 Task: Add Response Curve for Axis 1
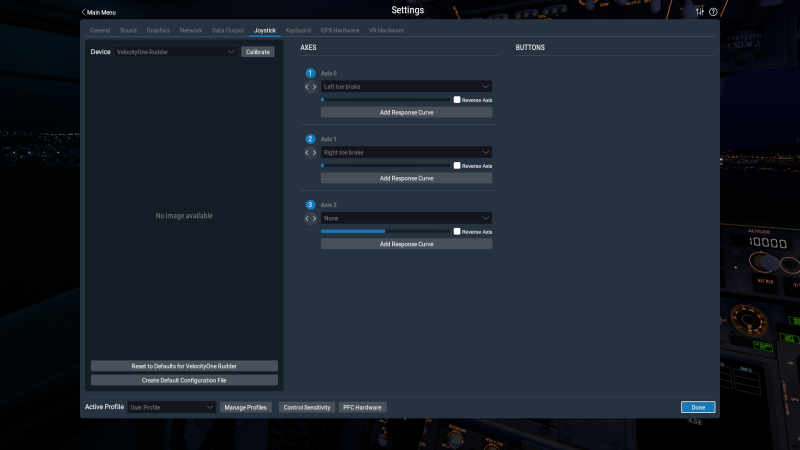tap(407, 178)
